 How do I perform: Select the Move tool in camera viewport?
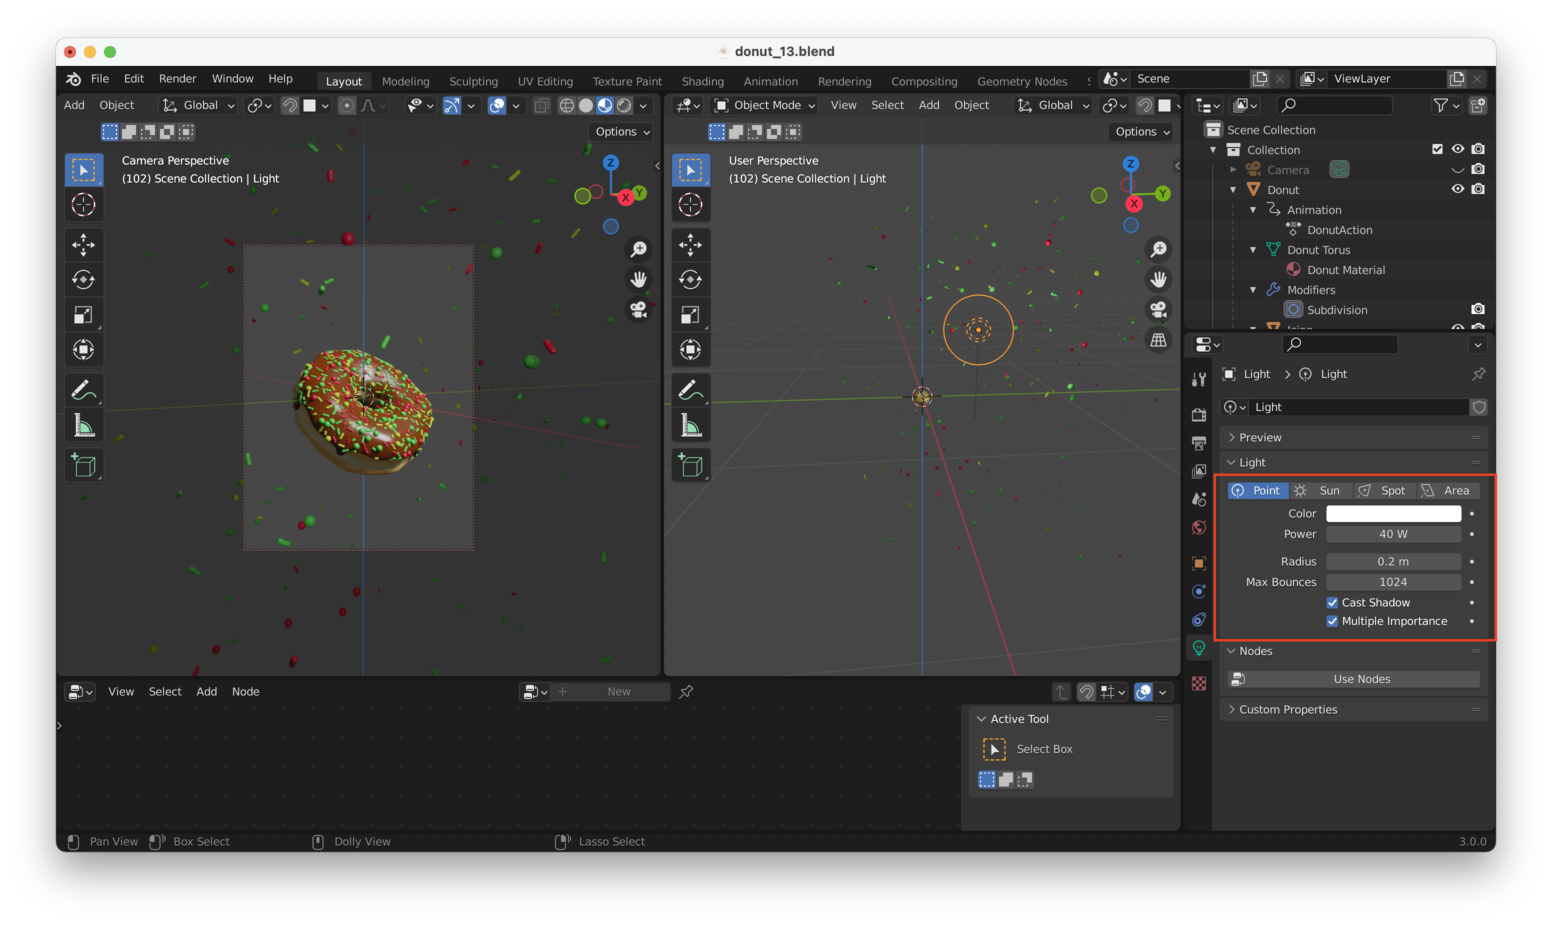(x=84, y=244)
